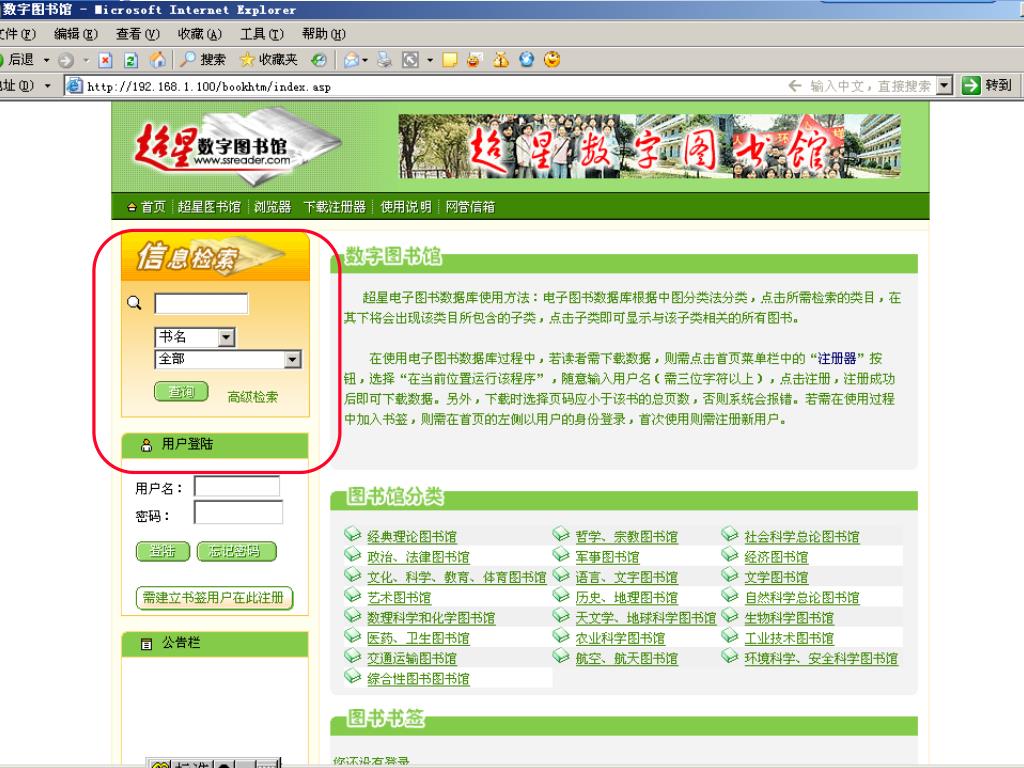Click the 忘记密码 button
The width and height of the screenshot is (1024, 768).
(236, 551)
